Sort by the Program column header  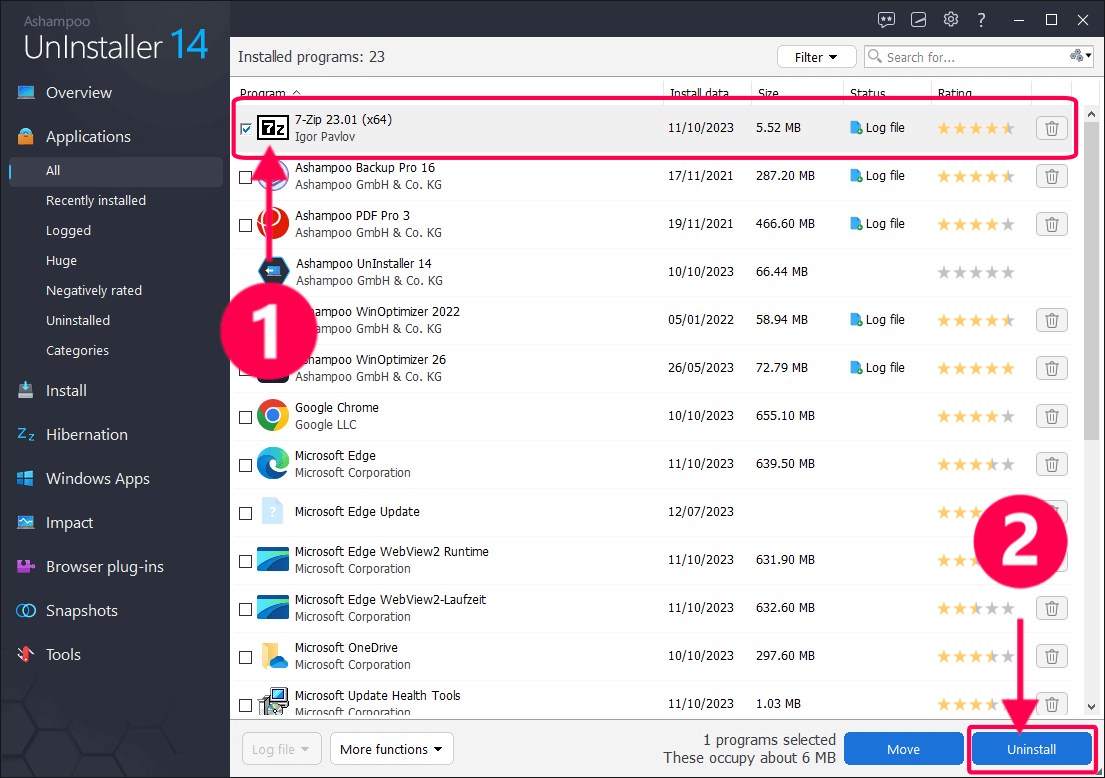[x=263, y=93]
